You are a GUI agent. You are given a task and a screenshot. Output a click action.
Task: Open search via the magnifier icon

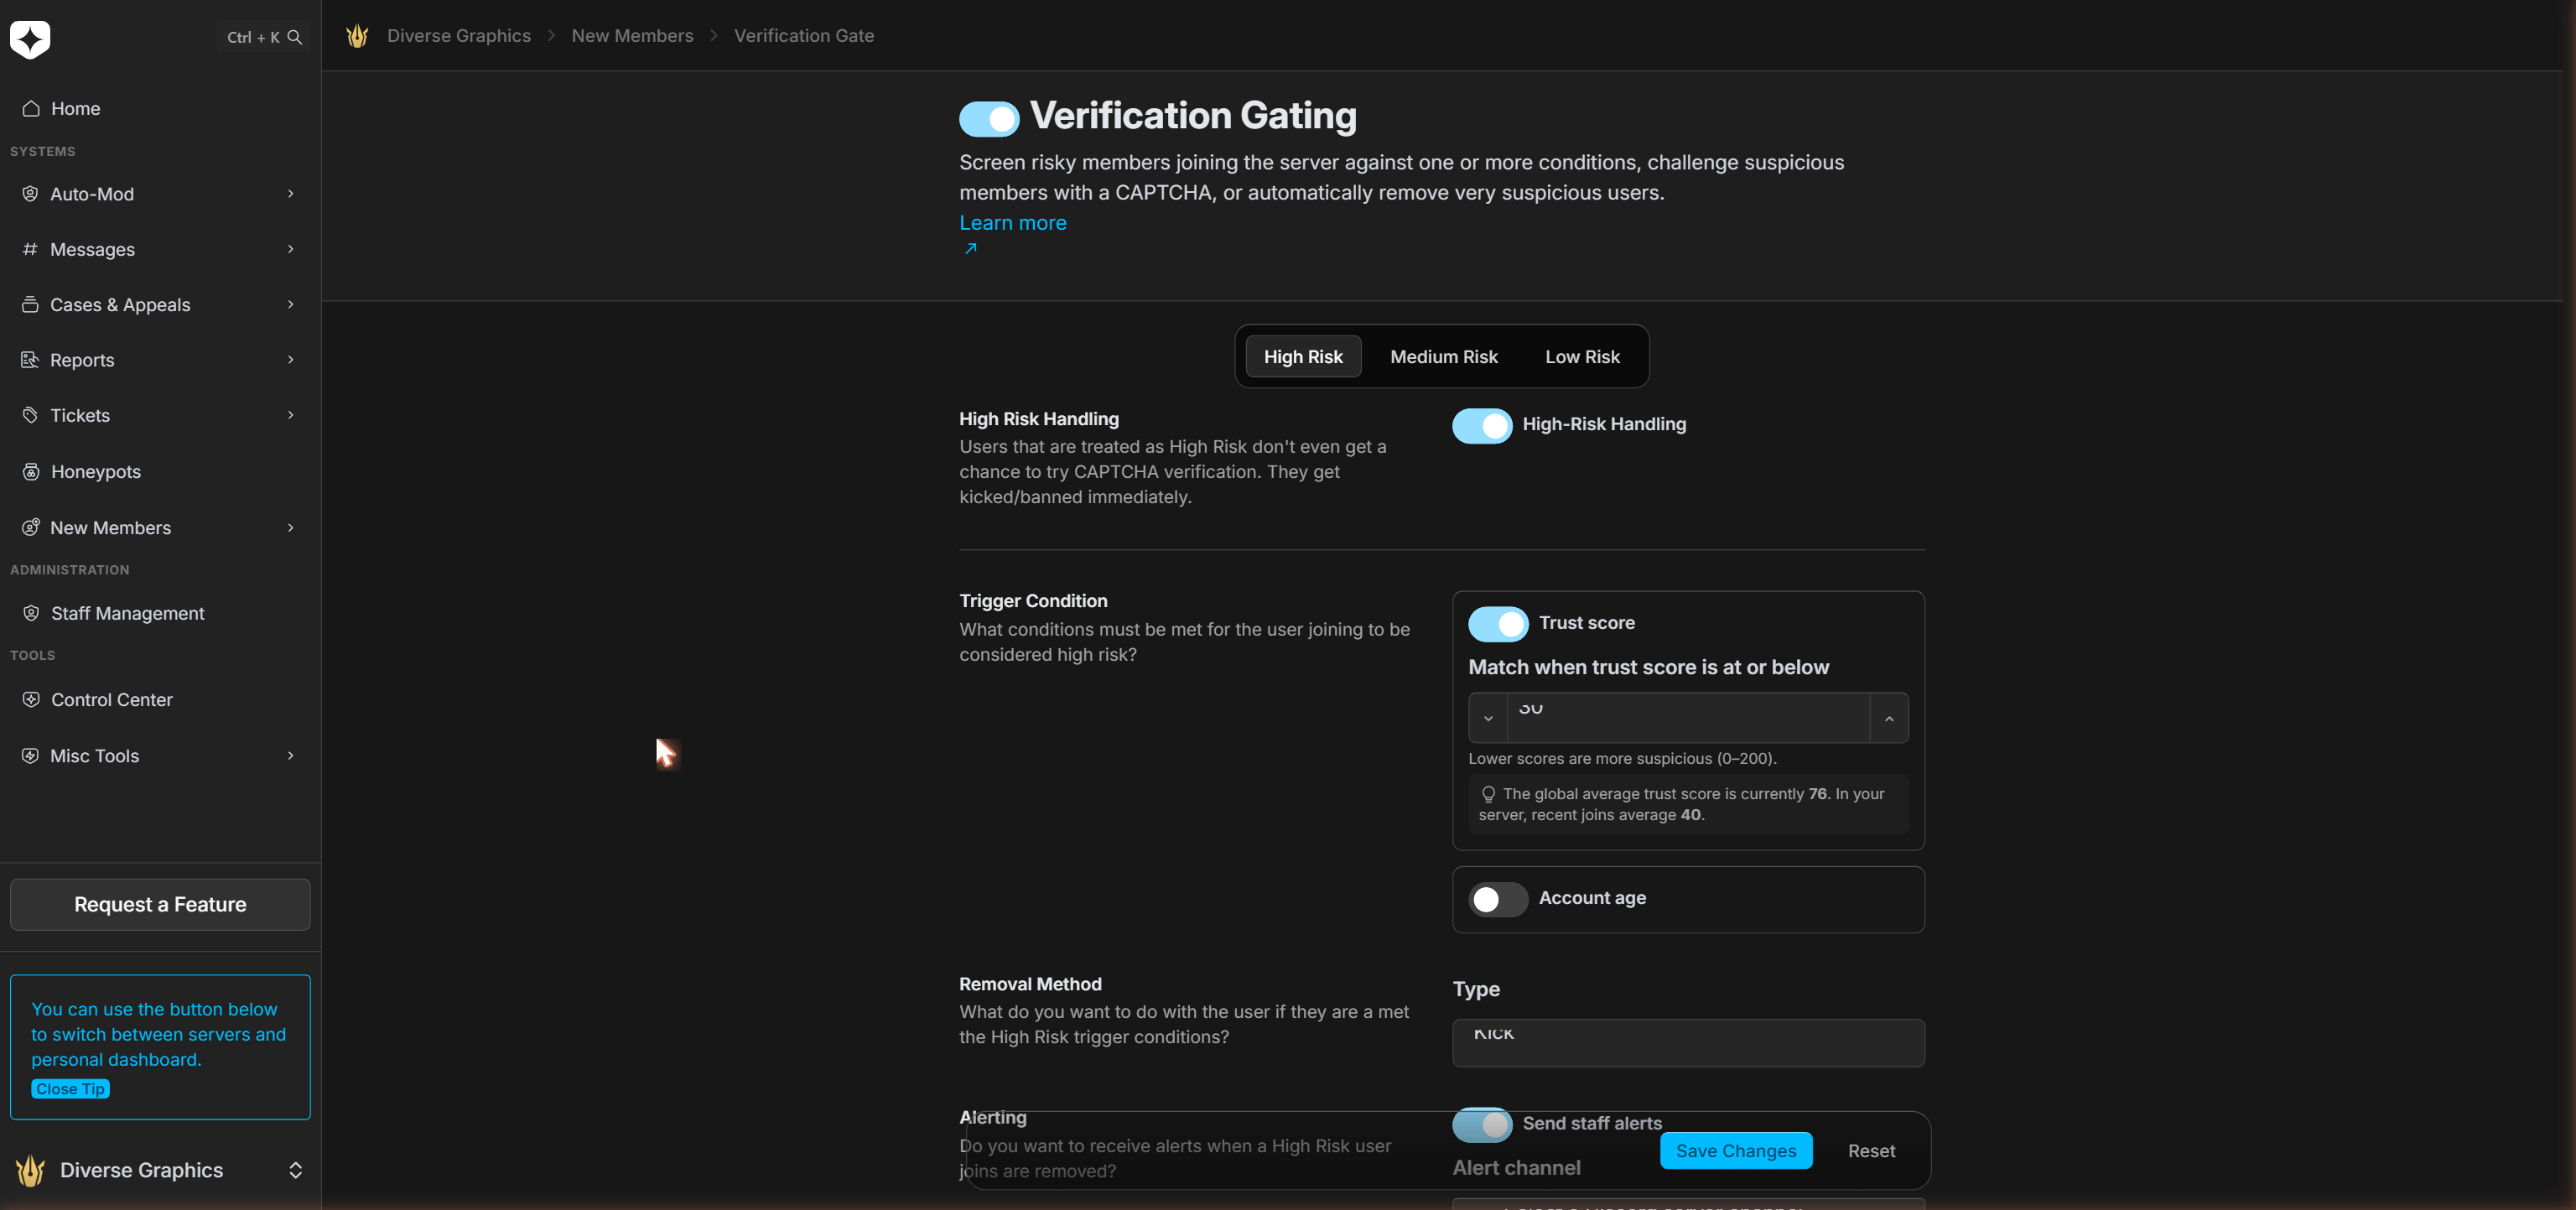pos(294,37)
